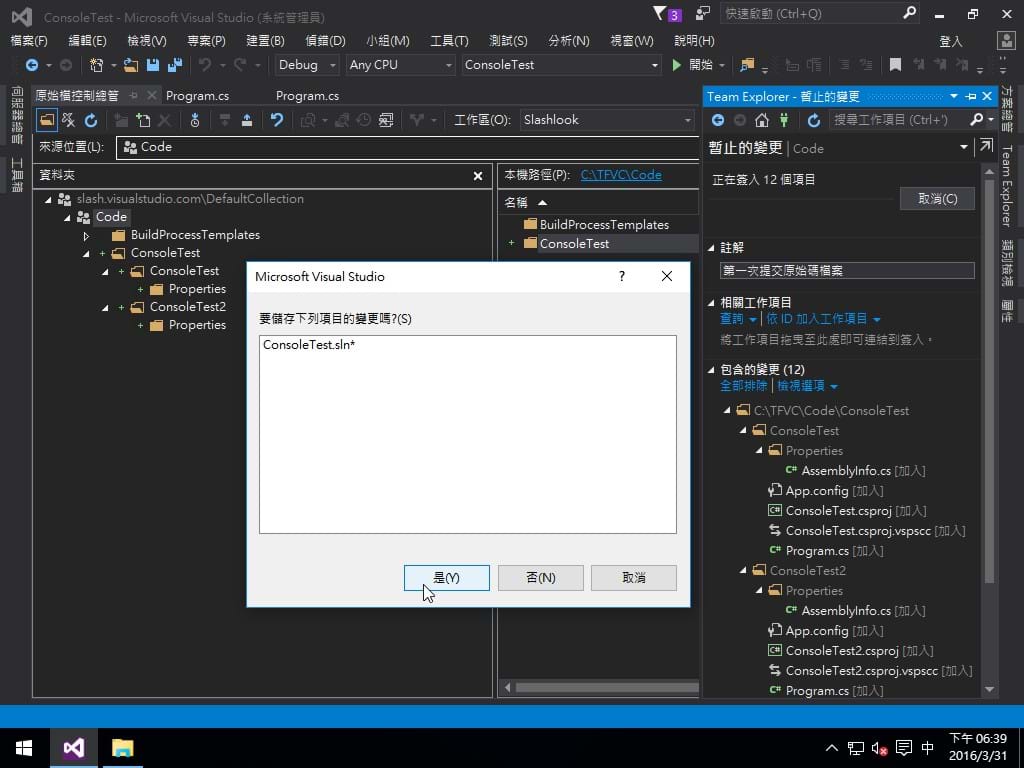
Task: Click the Check In upload arrow icon
Action: click(247, 120)
